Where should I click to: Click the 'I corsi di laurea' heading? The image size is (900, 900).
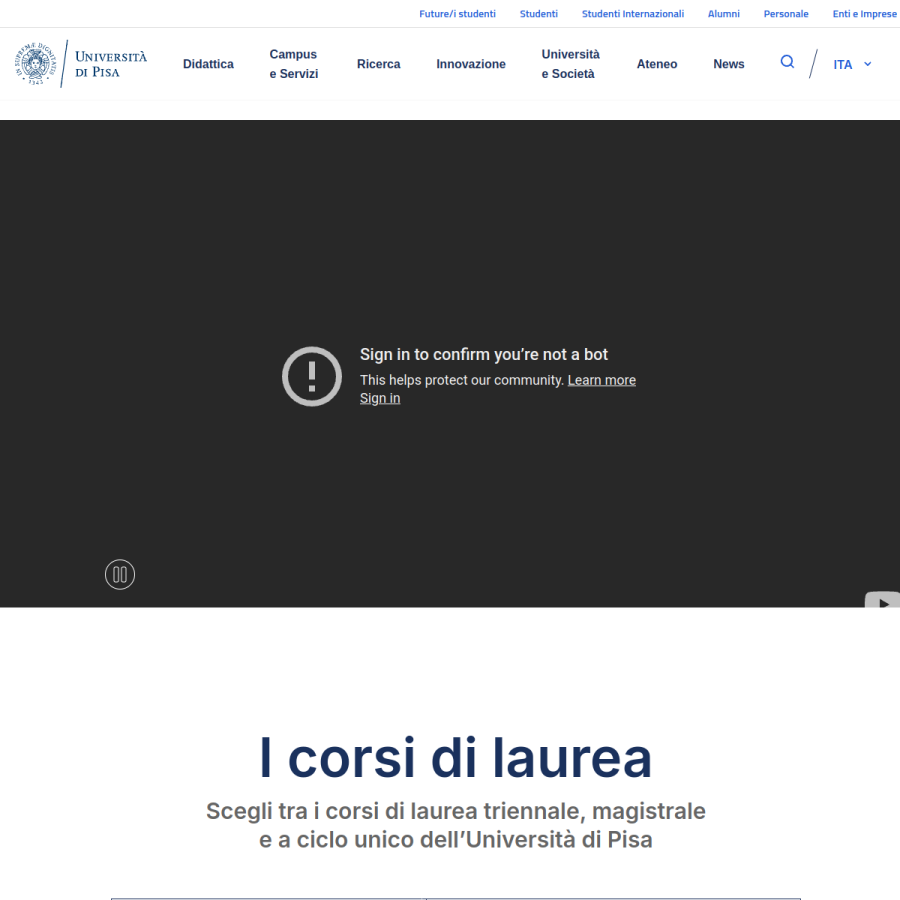456,758
